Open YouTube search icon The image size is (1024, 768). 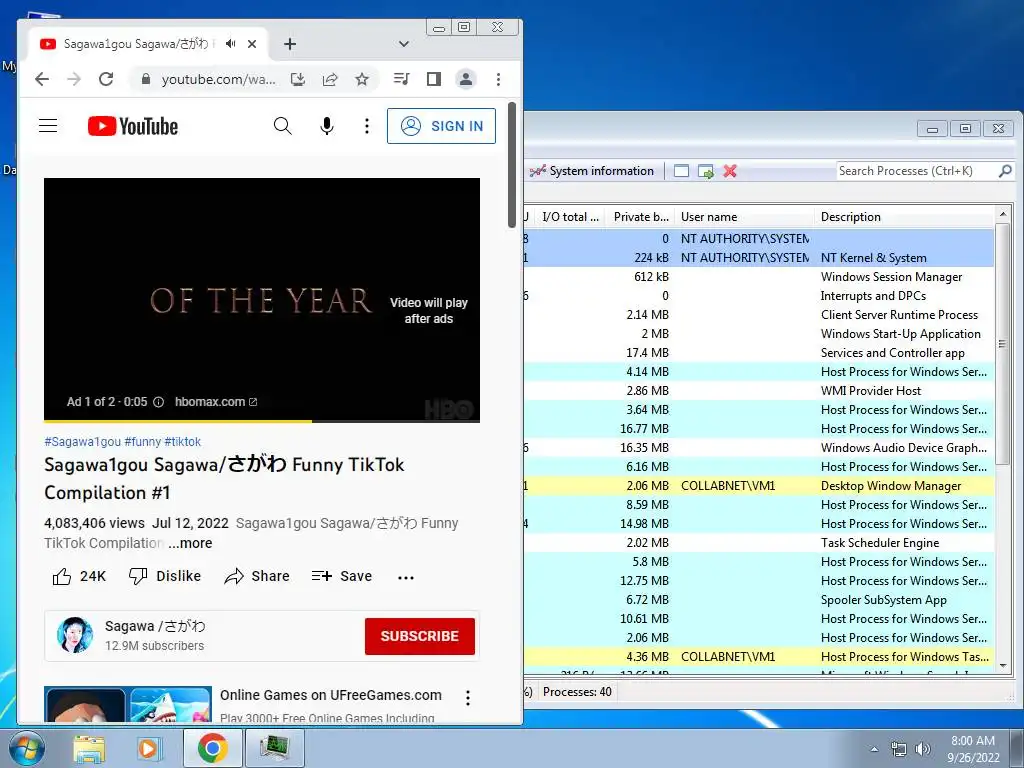pos(282,125)
